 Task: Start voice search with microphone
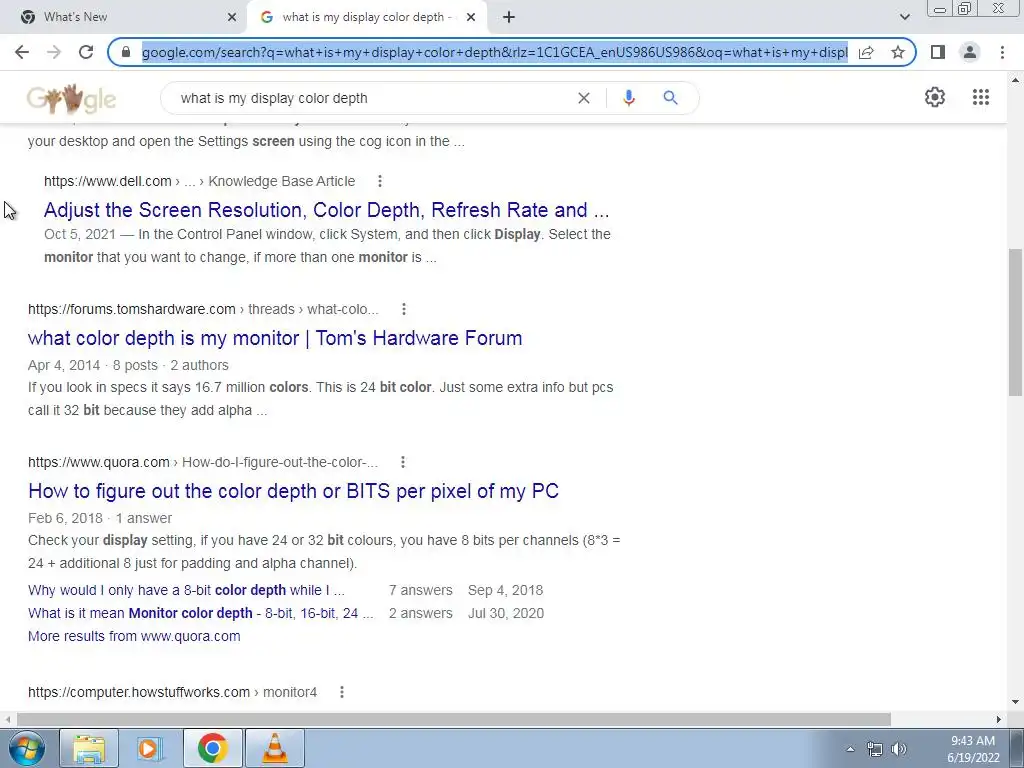629,98
